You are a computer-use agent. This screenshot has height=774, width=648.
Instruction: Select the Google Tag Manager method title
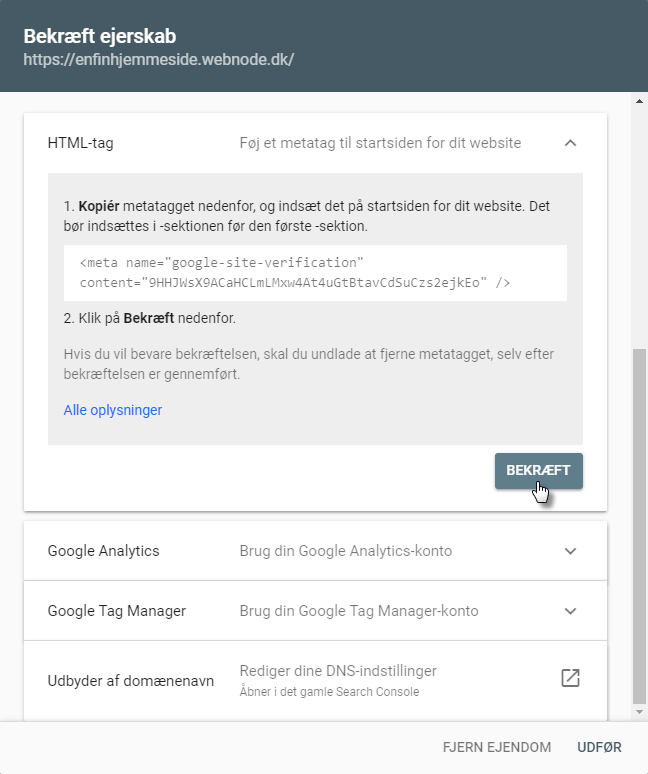click(116, 611)
